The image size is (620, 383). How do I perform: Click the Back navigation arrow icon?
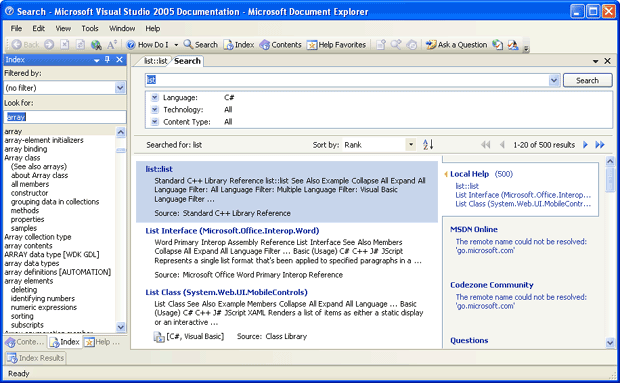click(17, 45)
